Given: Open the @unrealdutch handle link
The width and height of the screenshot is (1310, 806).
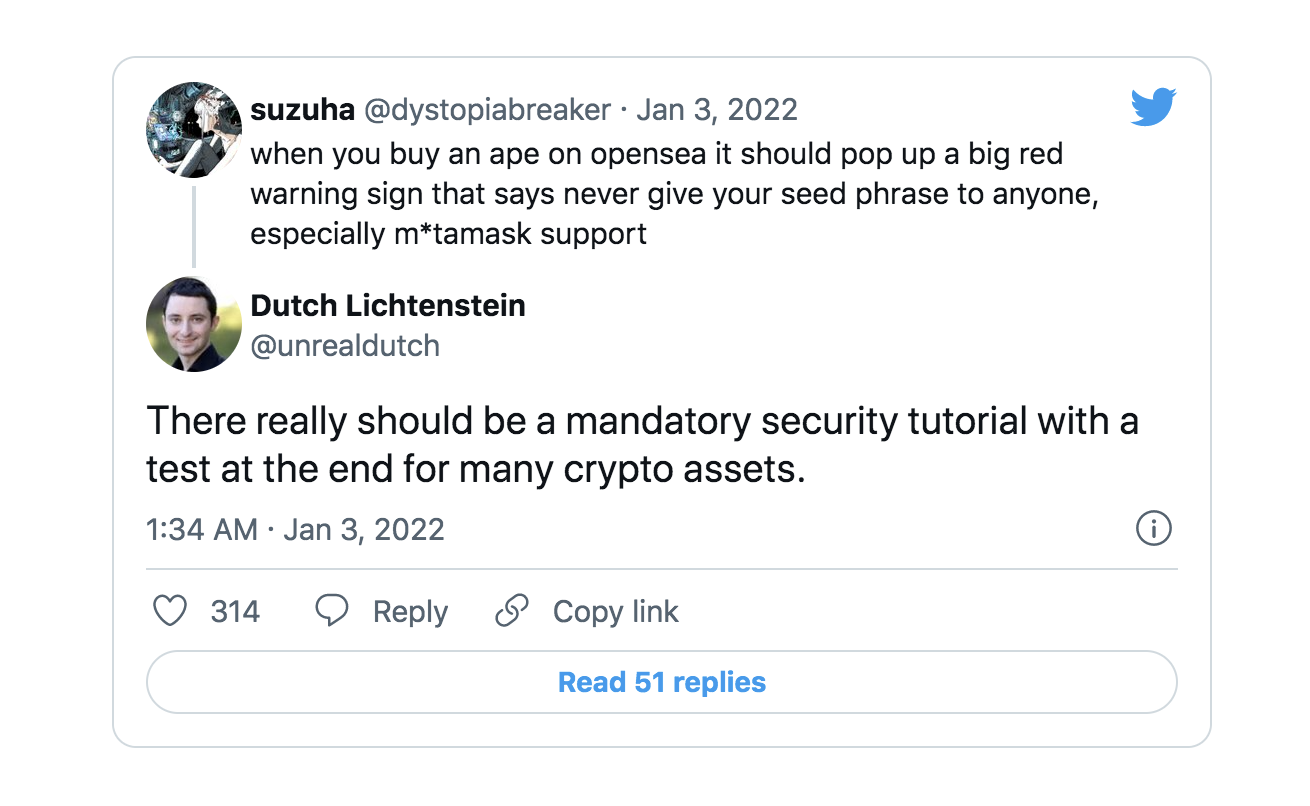Looking at the screenshot, I should point(345,345).
